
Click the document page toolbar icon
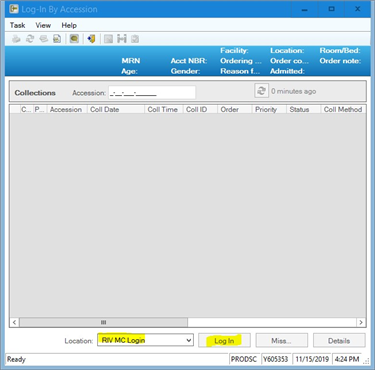click(57, 39)
